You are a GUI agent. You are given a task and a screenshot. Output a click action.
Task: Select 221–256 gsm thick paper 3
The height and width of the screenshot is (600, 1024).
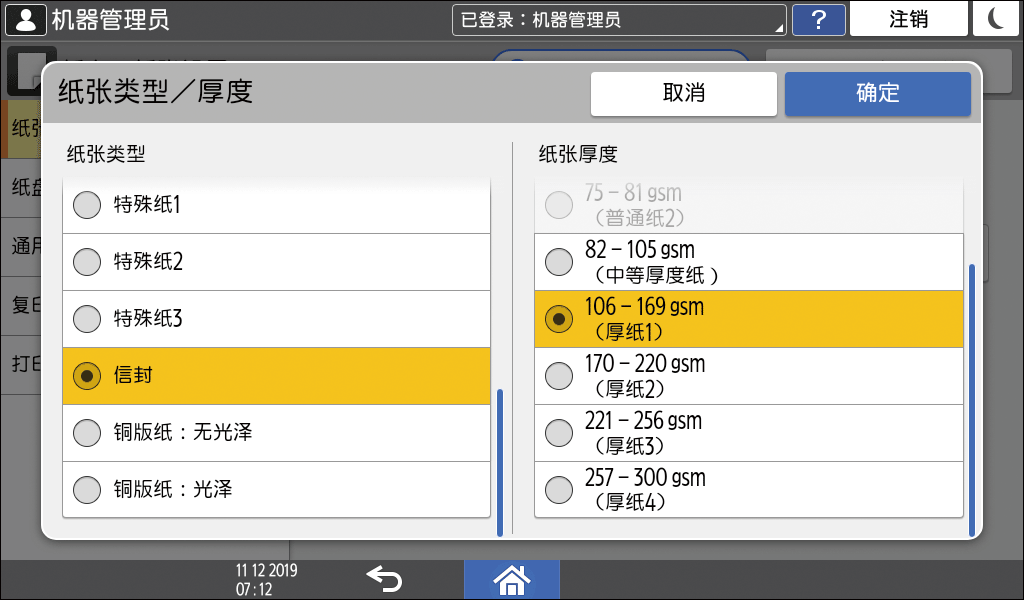click(748, 433)
